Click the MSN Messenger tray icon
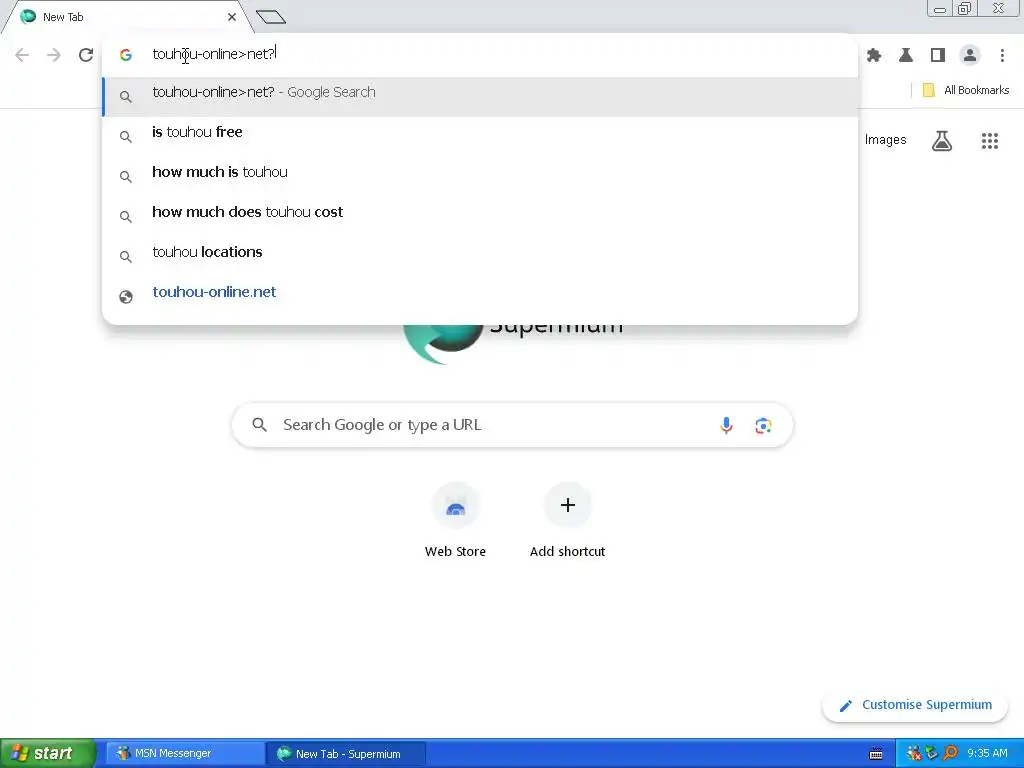1024x768 pixels. pyautogui.click(x=914, y=754)
